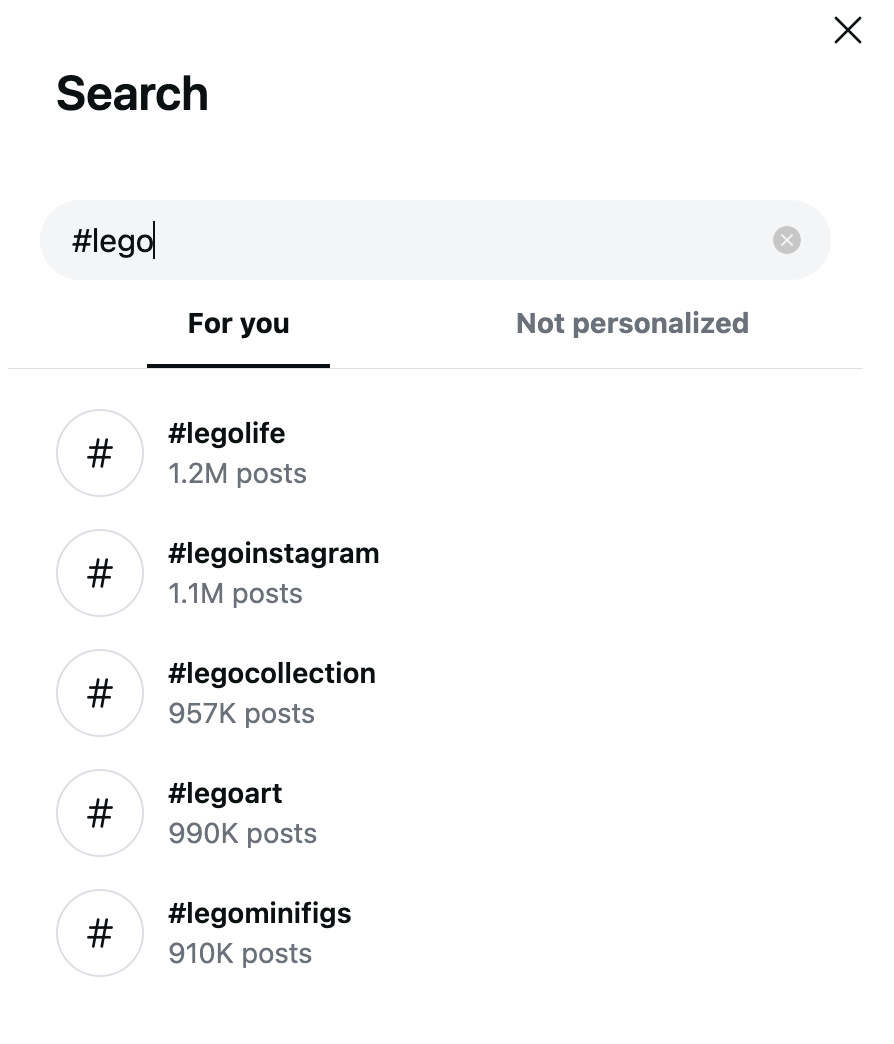Image resolution: width=894 pixels, height=1044 pixels.
Task: Click the 990K posts count
Action: 242,833
